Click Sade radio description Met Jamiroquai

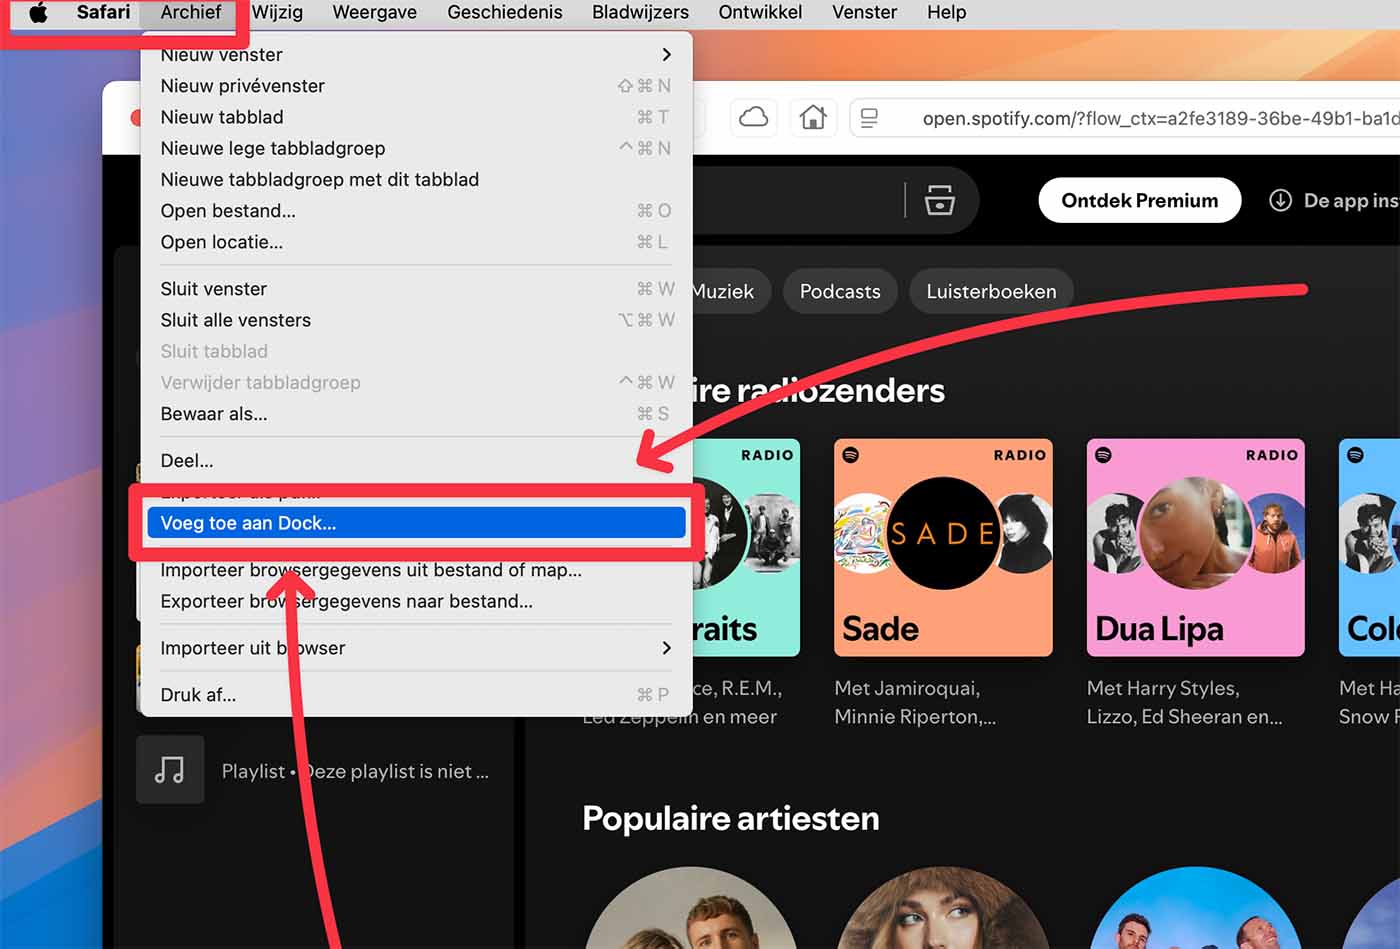915,702
